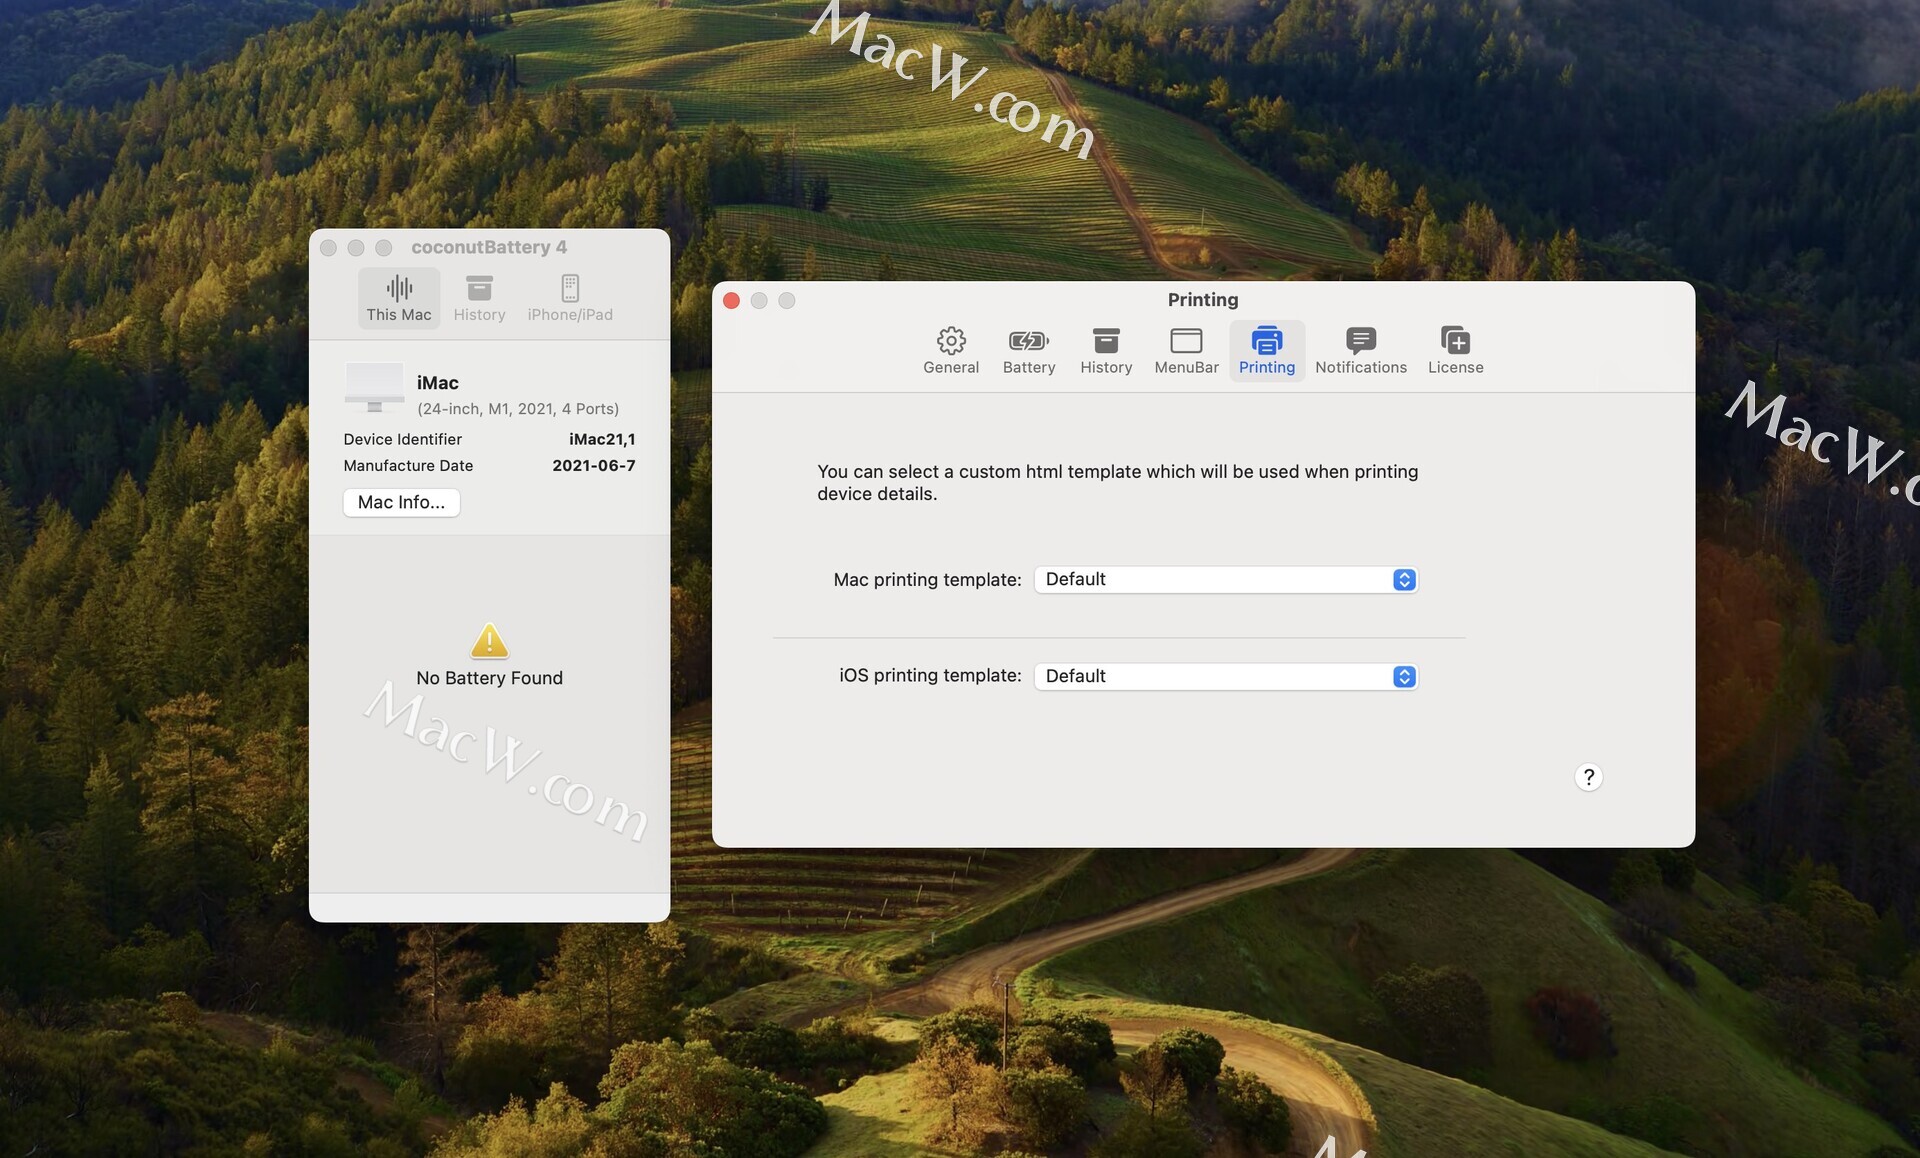
Task: Open the General preferences tab
Action: pyautogui.click(x=950, y=351)
